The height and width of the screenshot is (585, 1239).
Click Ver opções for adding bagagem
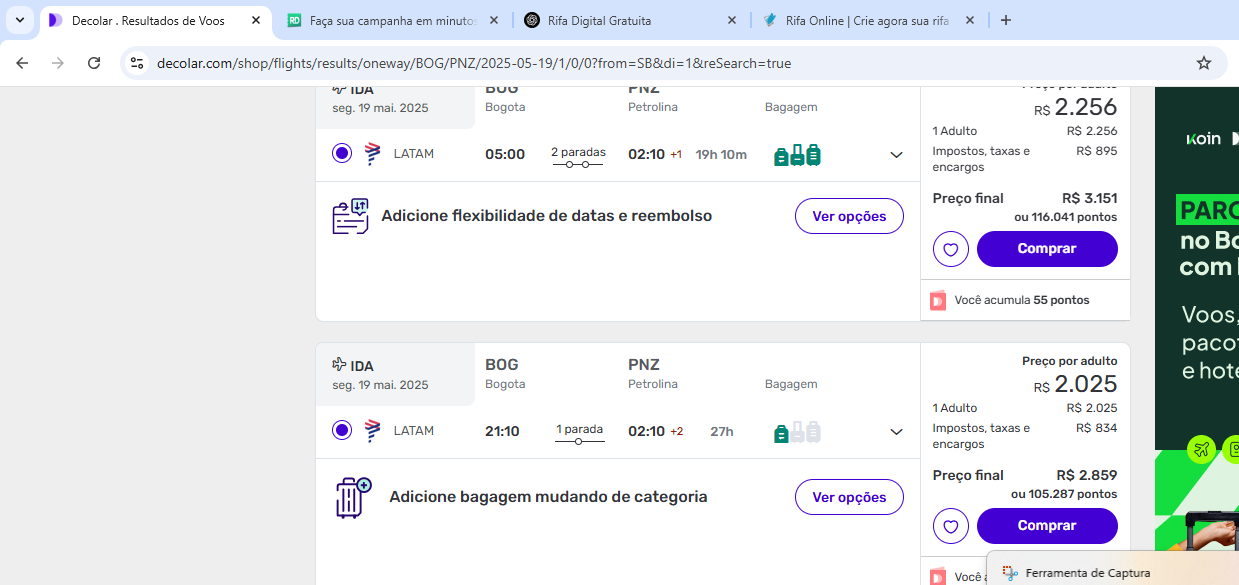tap(849, 497)
